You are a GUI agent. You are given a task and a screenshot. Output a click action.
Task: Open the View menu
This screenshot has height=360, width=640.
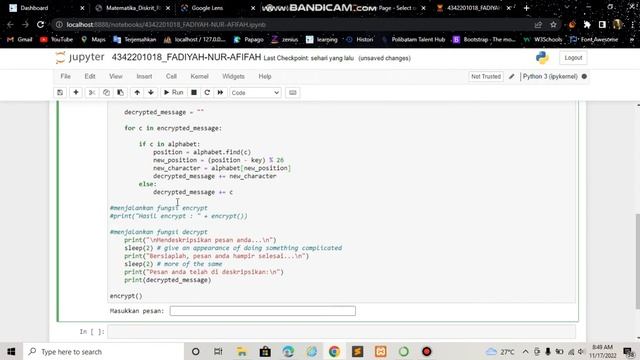click(x=116, y=76)
